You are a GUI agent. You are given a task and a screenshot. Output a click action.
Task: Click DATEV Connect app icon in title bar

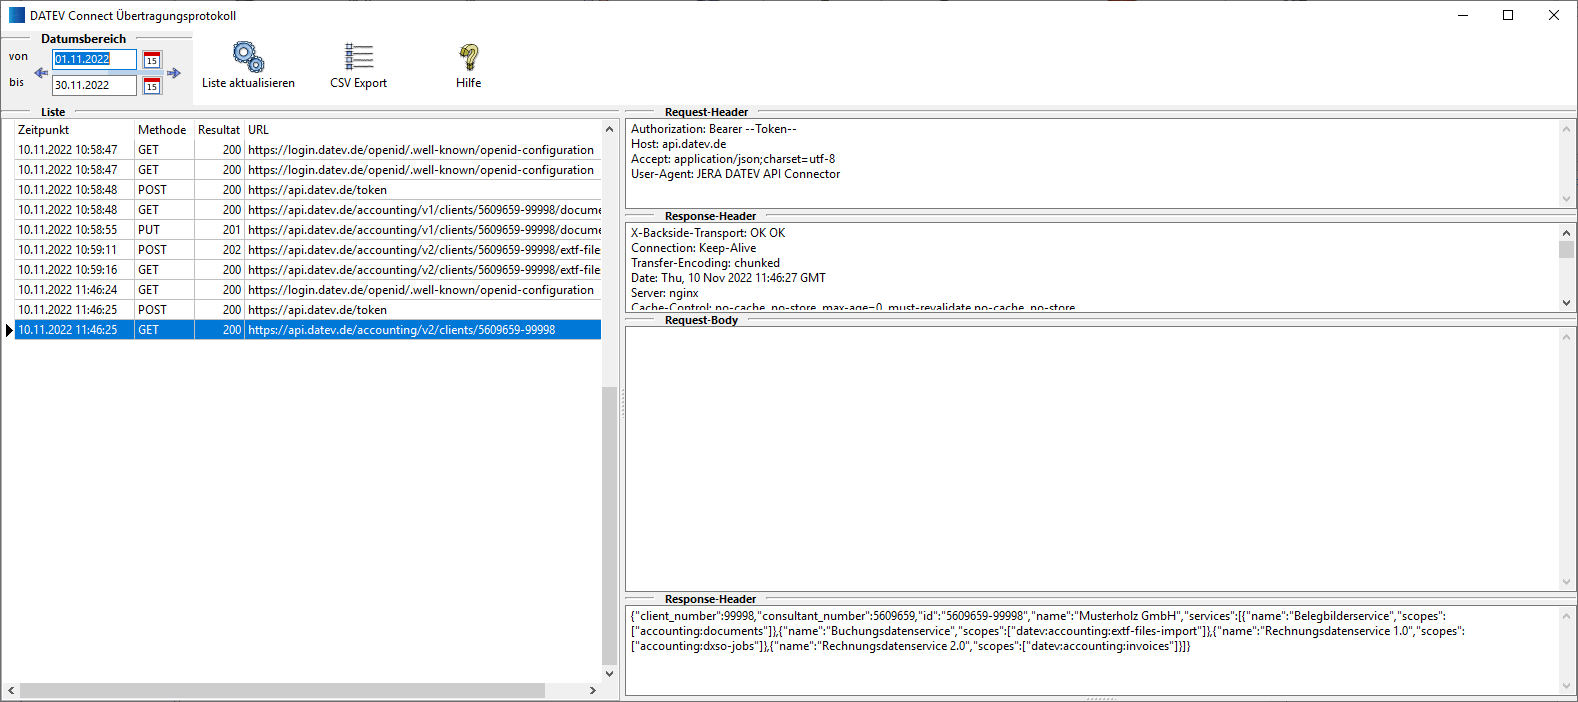click(16, 15)
